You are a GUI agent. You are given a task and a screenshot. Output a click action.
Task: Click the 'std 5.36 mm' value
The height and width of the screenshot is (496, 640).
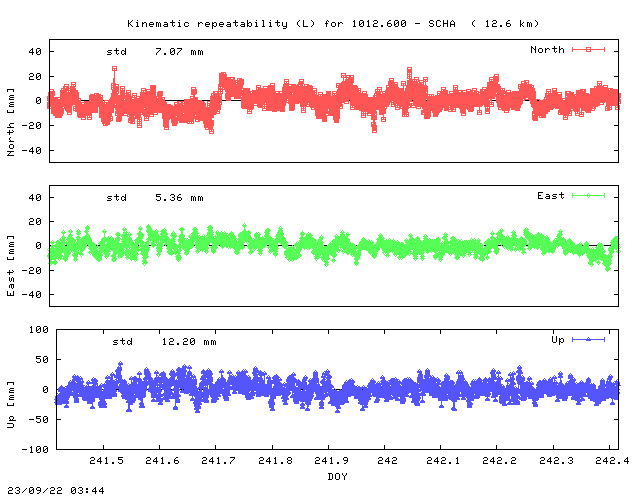point(155,198)
